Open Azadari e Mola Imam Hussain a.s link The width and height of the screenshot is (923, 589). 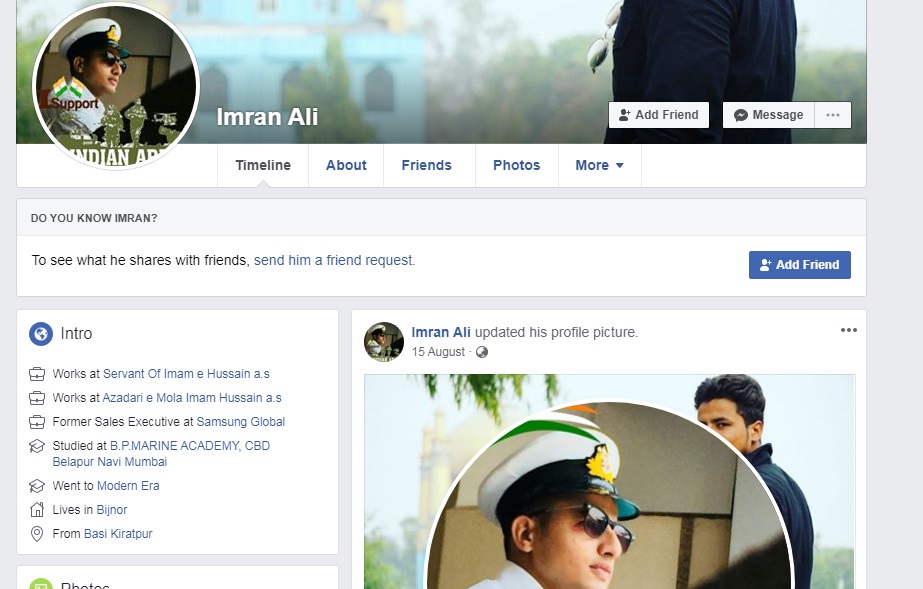pyautogui.click(x=192, y=398)
